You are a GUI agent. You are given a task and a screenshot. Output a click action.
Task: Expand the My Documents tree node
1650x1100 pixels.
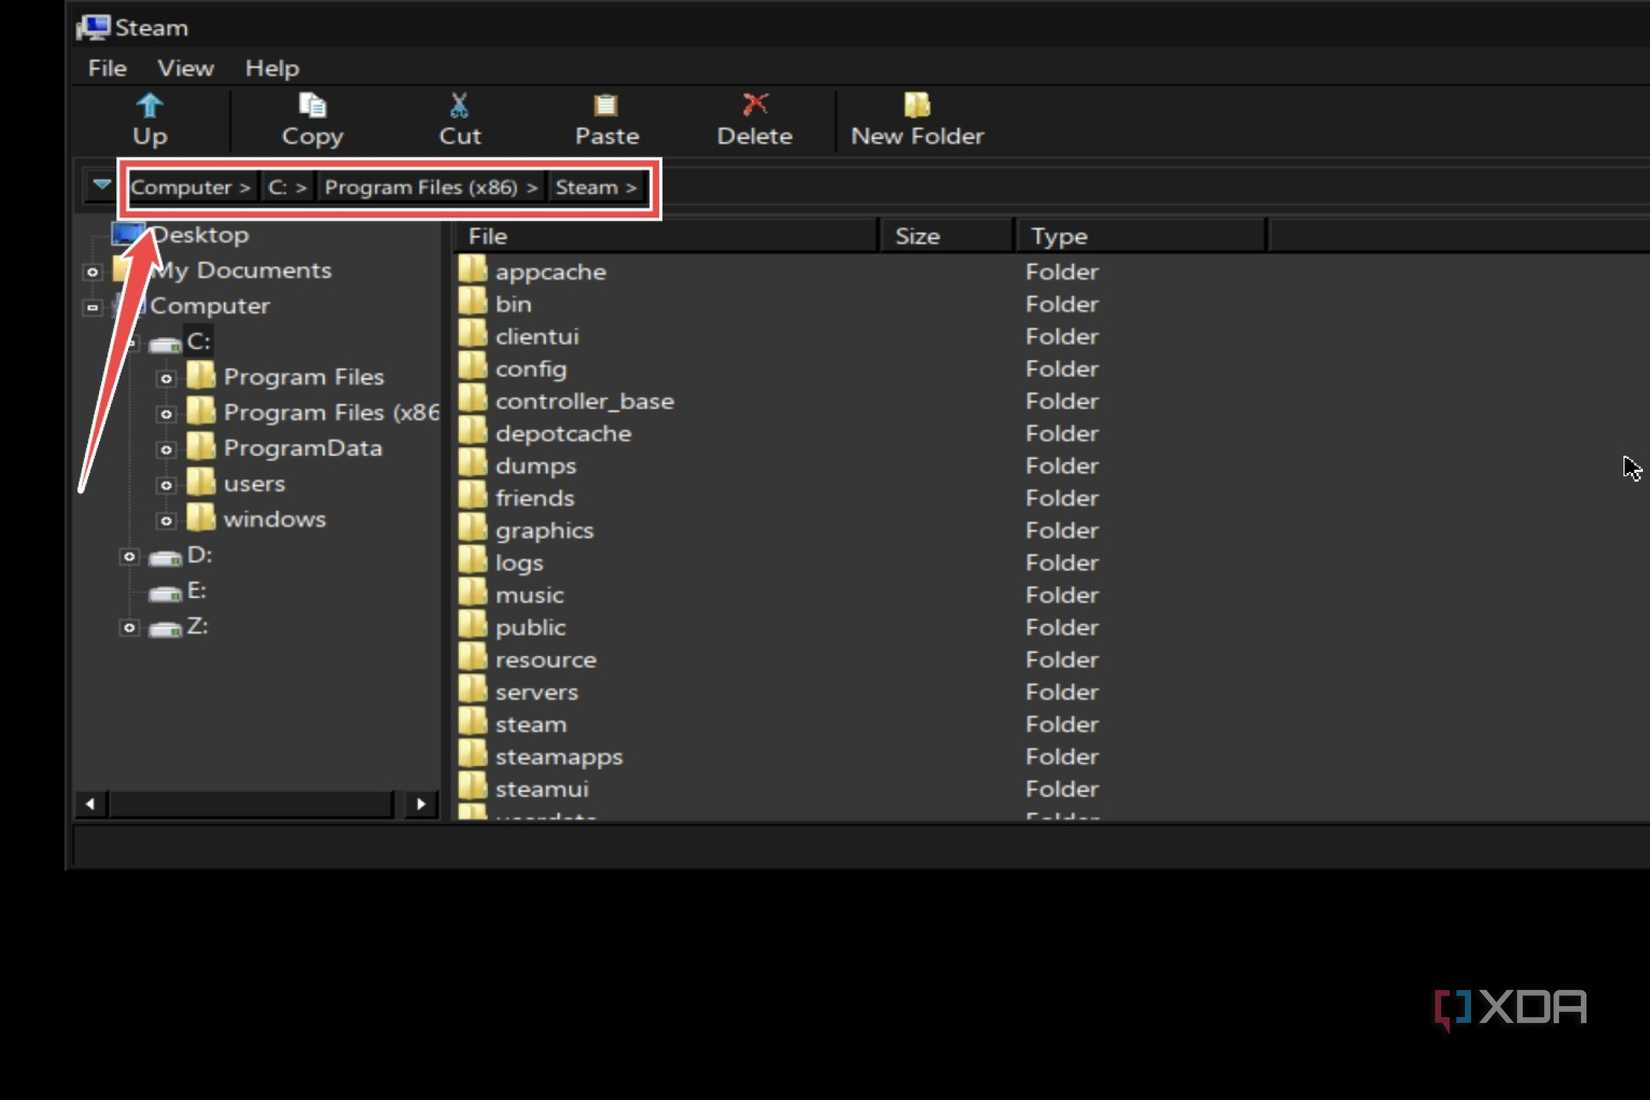pyautogui.click(x=92, y=272)
